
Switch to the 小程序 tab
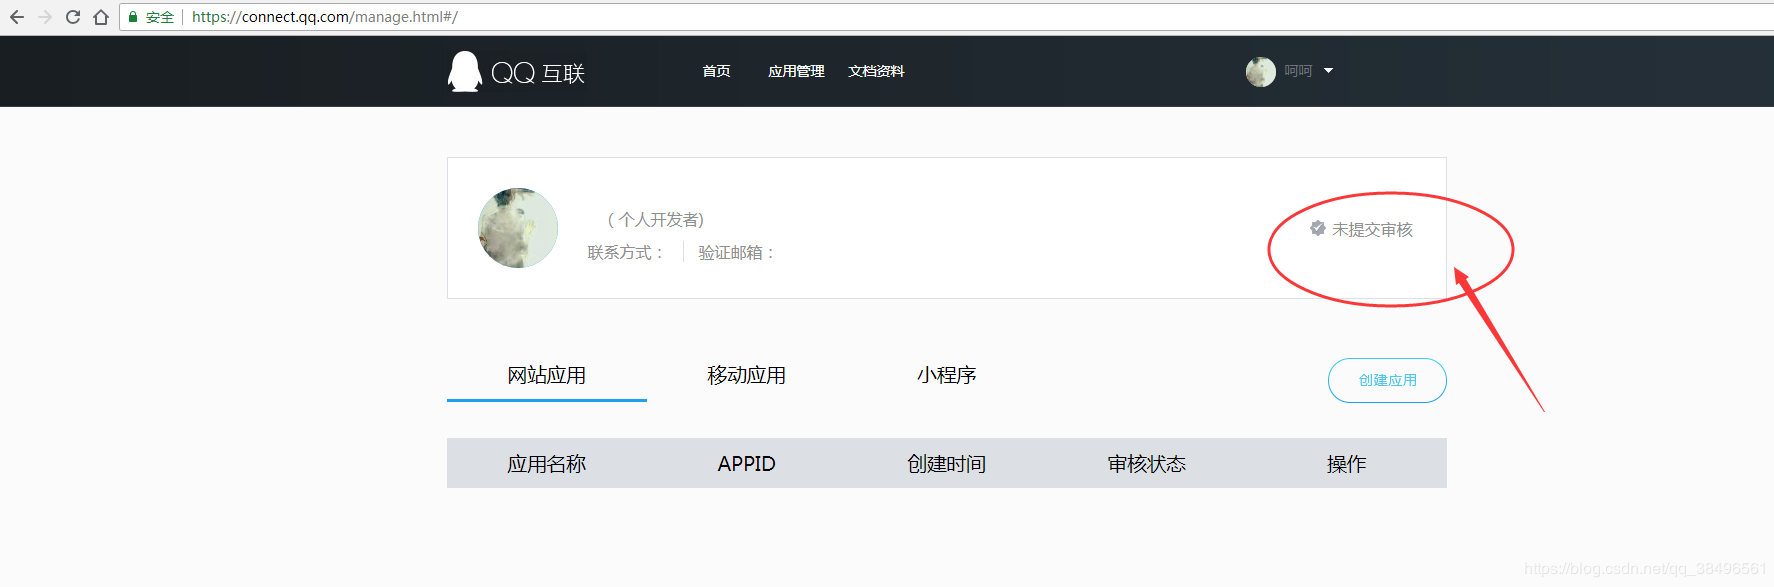[946, 376]
